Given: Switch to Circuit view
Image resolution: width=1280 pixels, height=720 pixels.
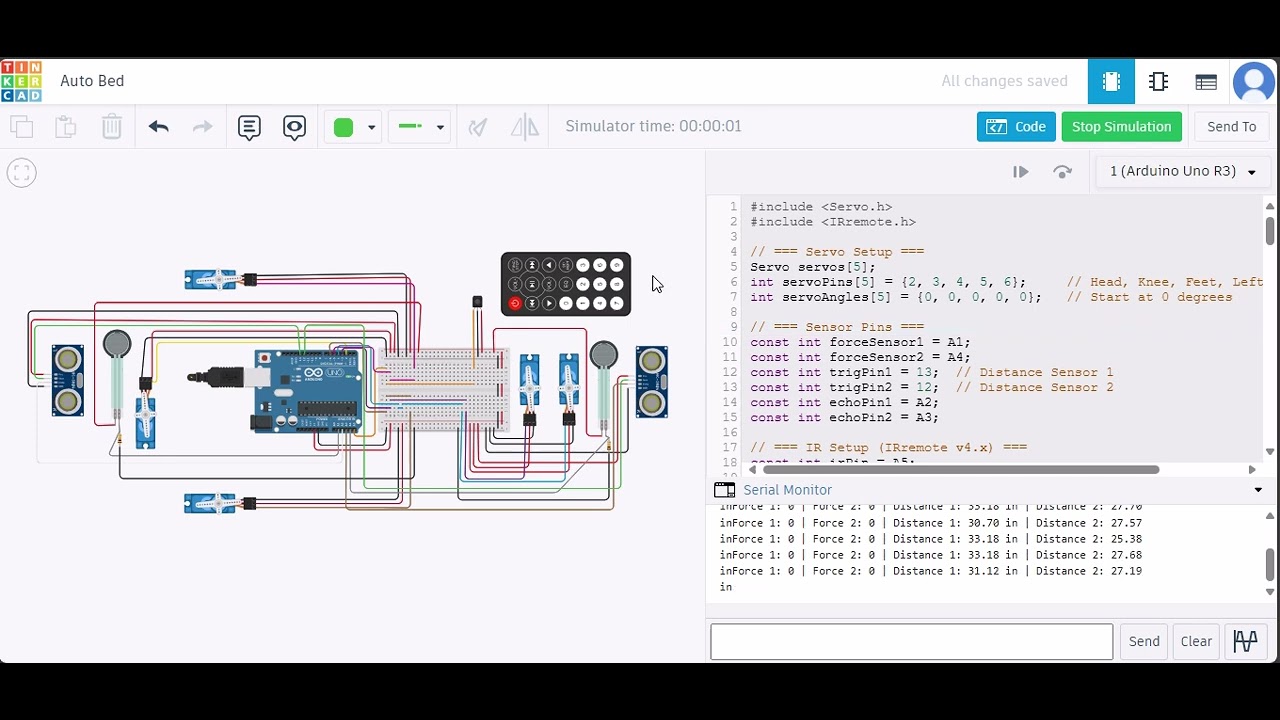Looking at the screenshot, I should point(1111,82).
